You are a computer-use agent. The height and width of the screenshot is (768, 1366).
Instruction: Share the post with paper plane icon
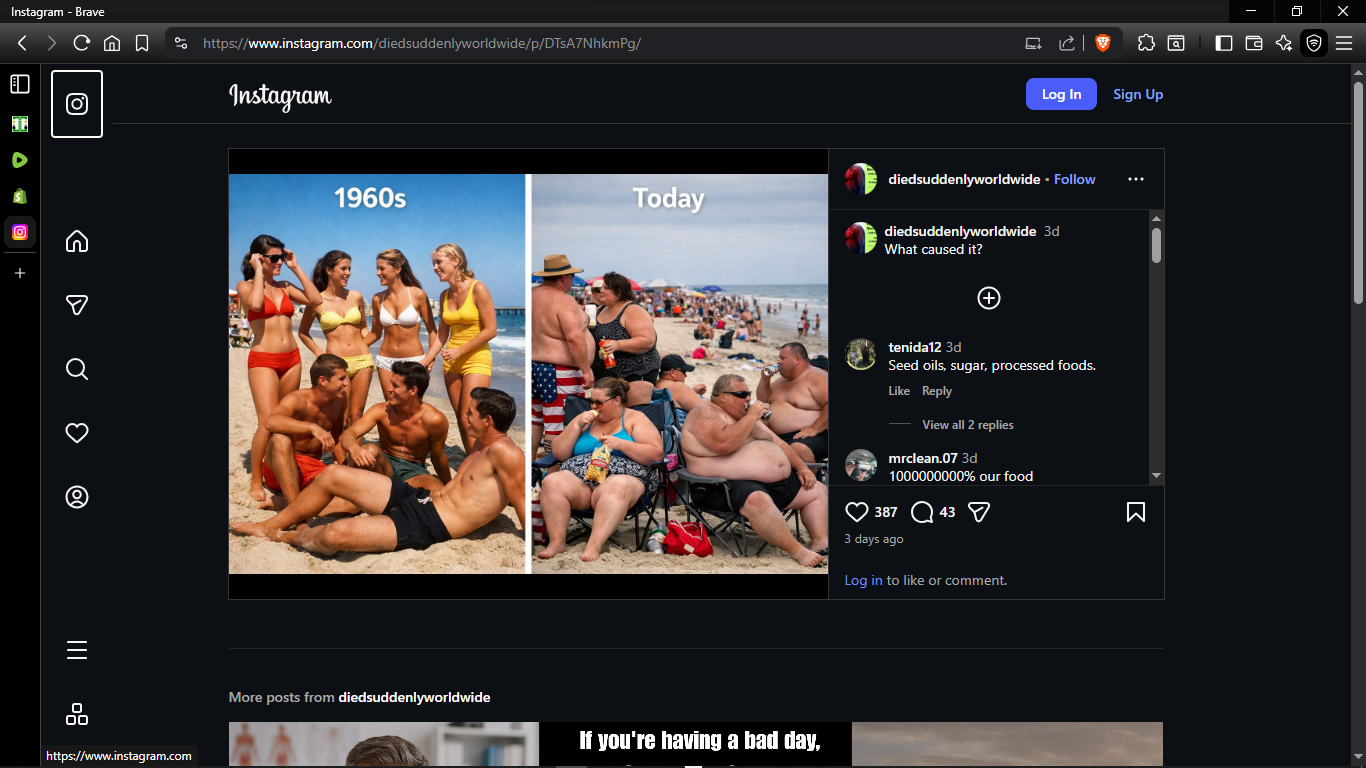[x=979, y=512]
